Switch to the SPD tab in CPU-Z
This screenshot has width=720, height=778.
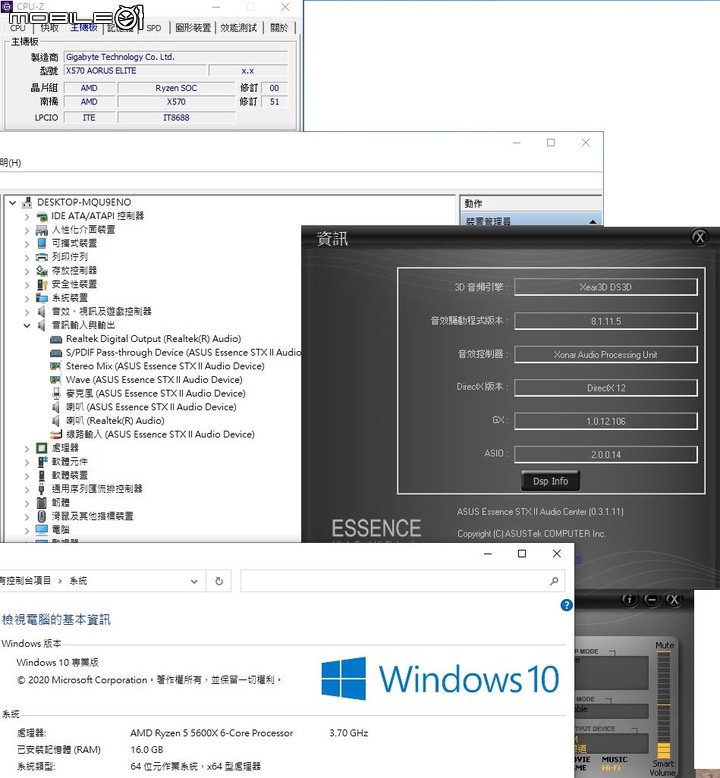point(154,28)
